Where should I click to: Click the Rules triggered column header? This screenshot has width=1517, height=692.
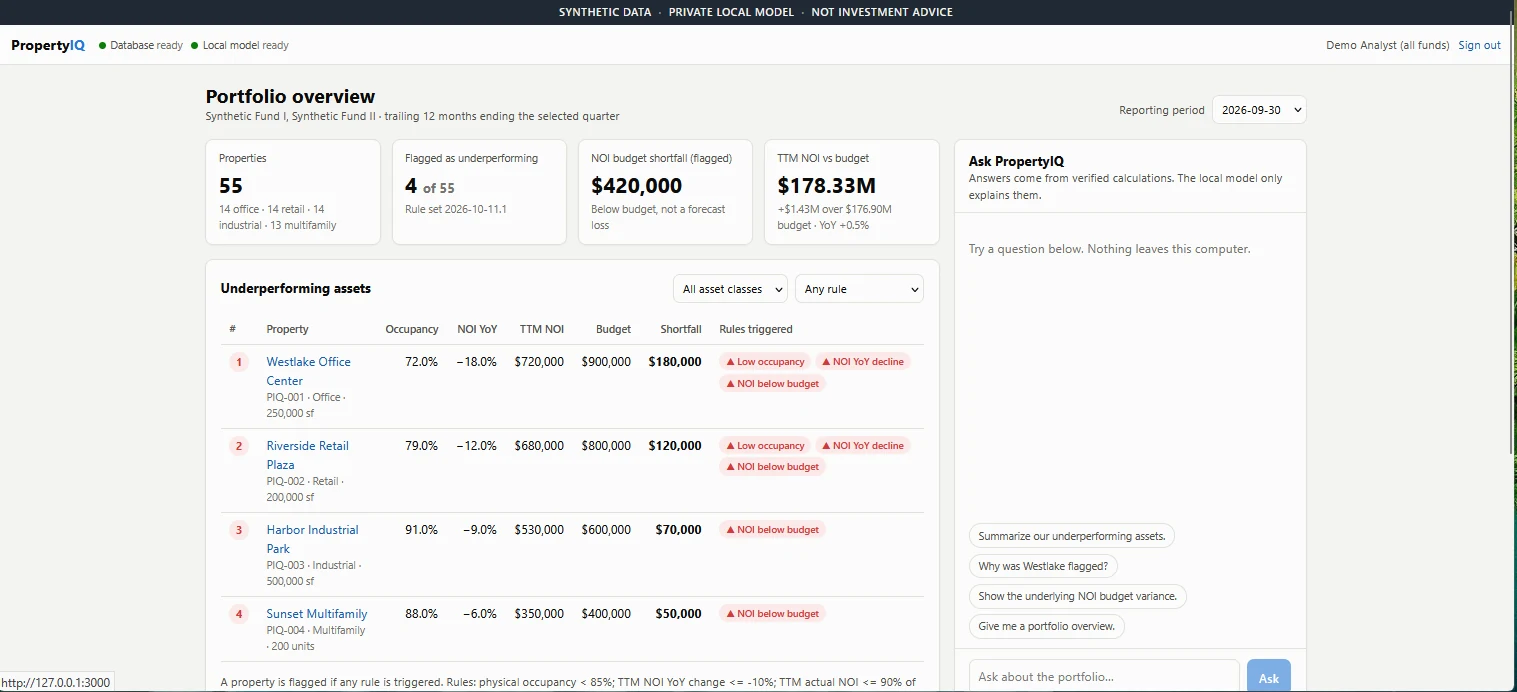[x=756, y=329]
